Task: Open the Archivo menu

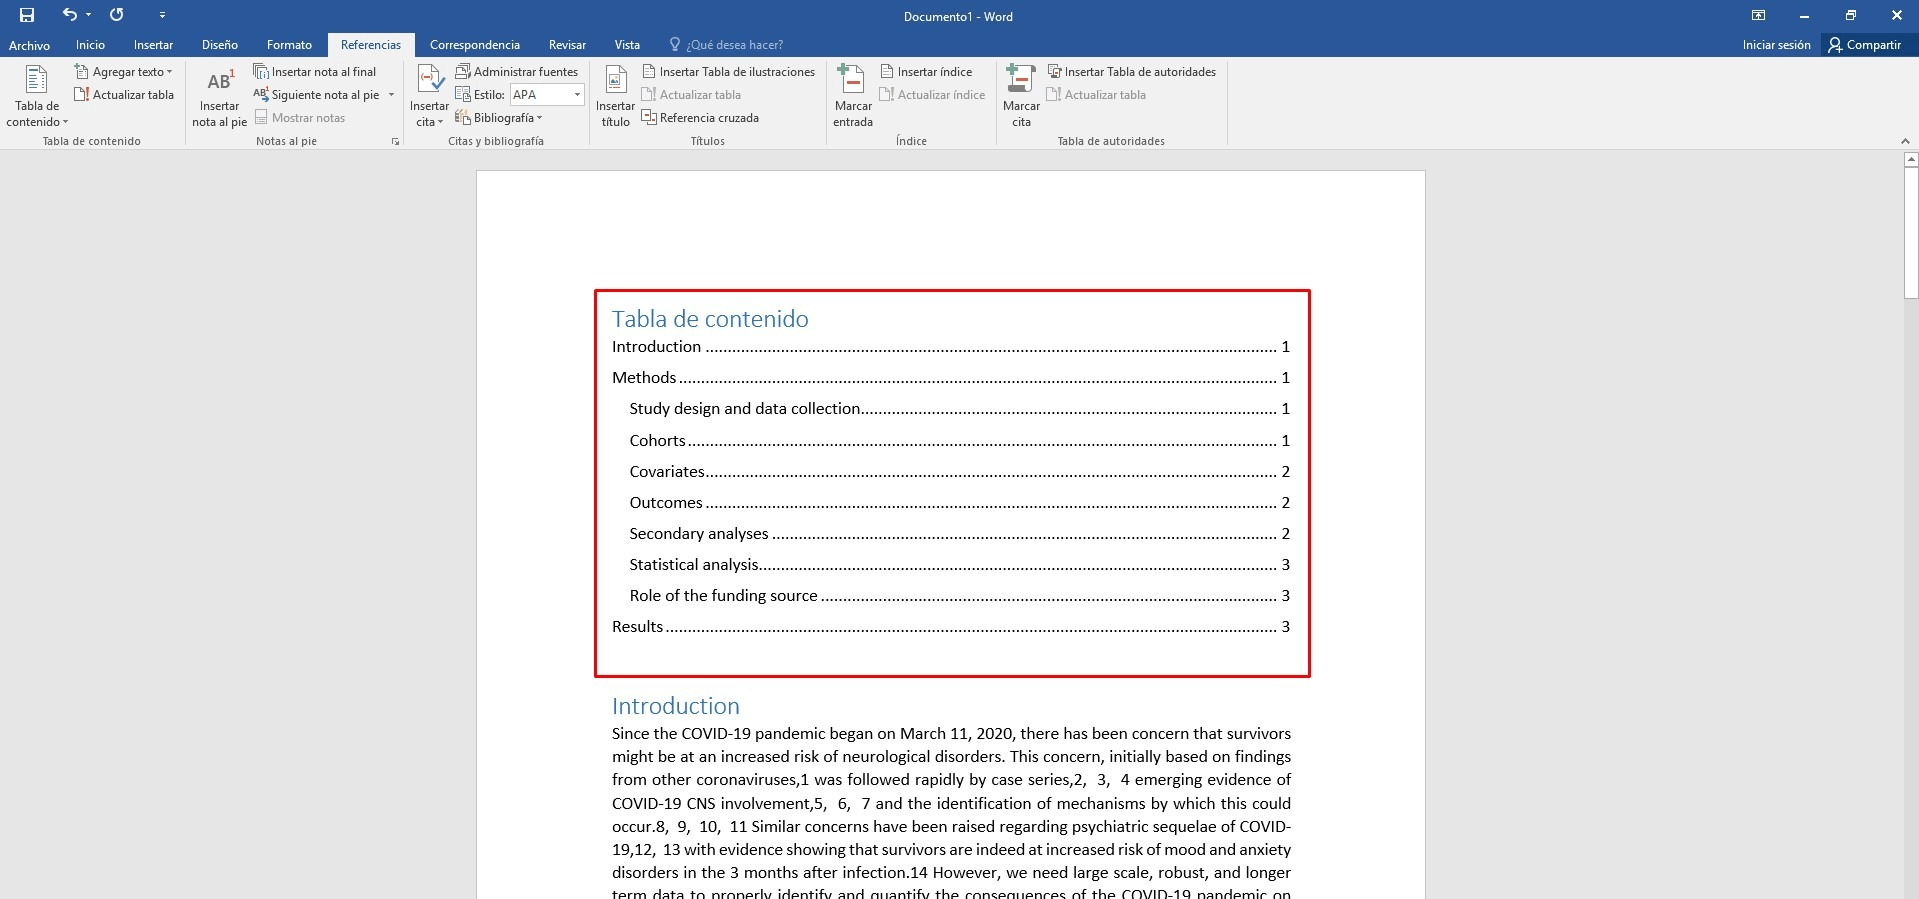Action: 29,45
